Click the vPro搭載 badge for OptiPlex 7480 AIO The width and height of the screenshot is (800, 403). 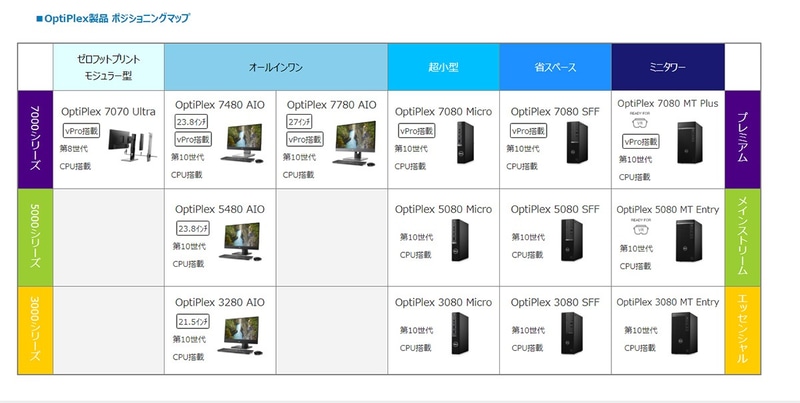193,139
